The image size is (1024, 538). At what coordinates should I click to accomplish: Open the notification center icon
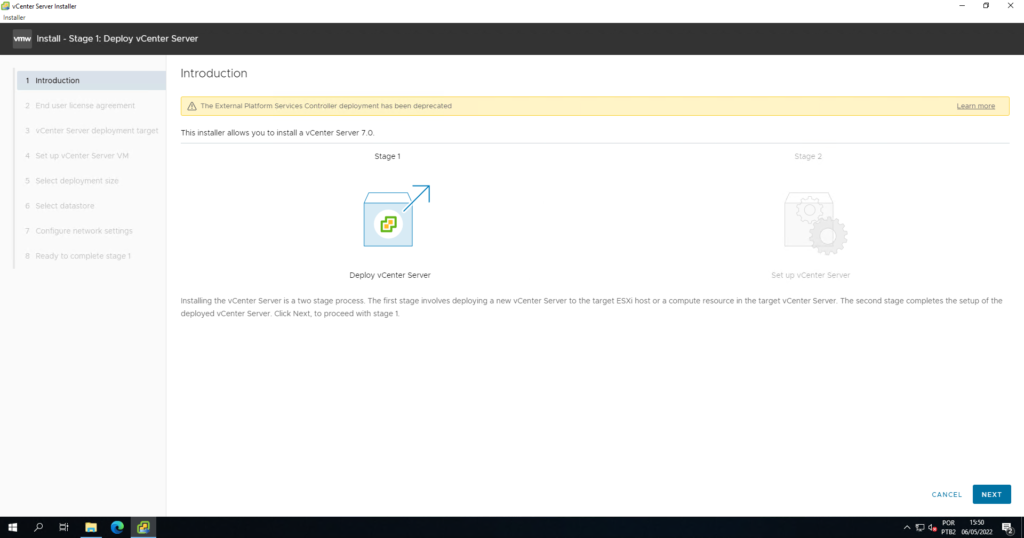click(1008, 528)
